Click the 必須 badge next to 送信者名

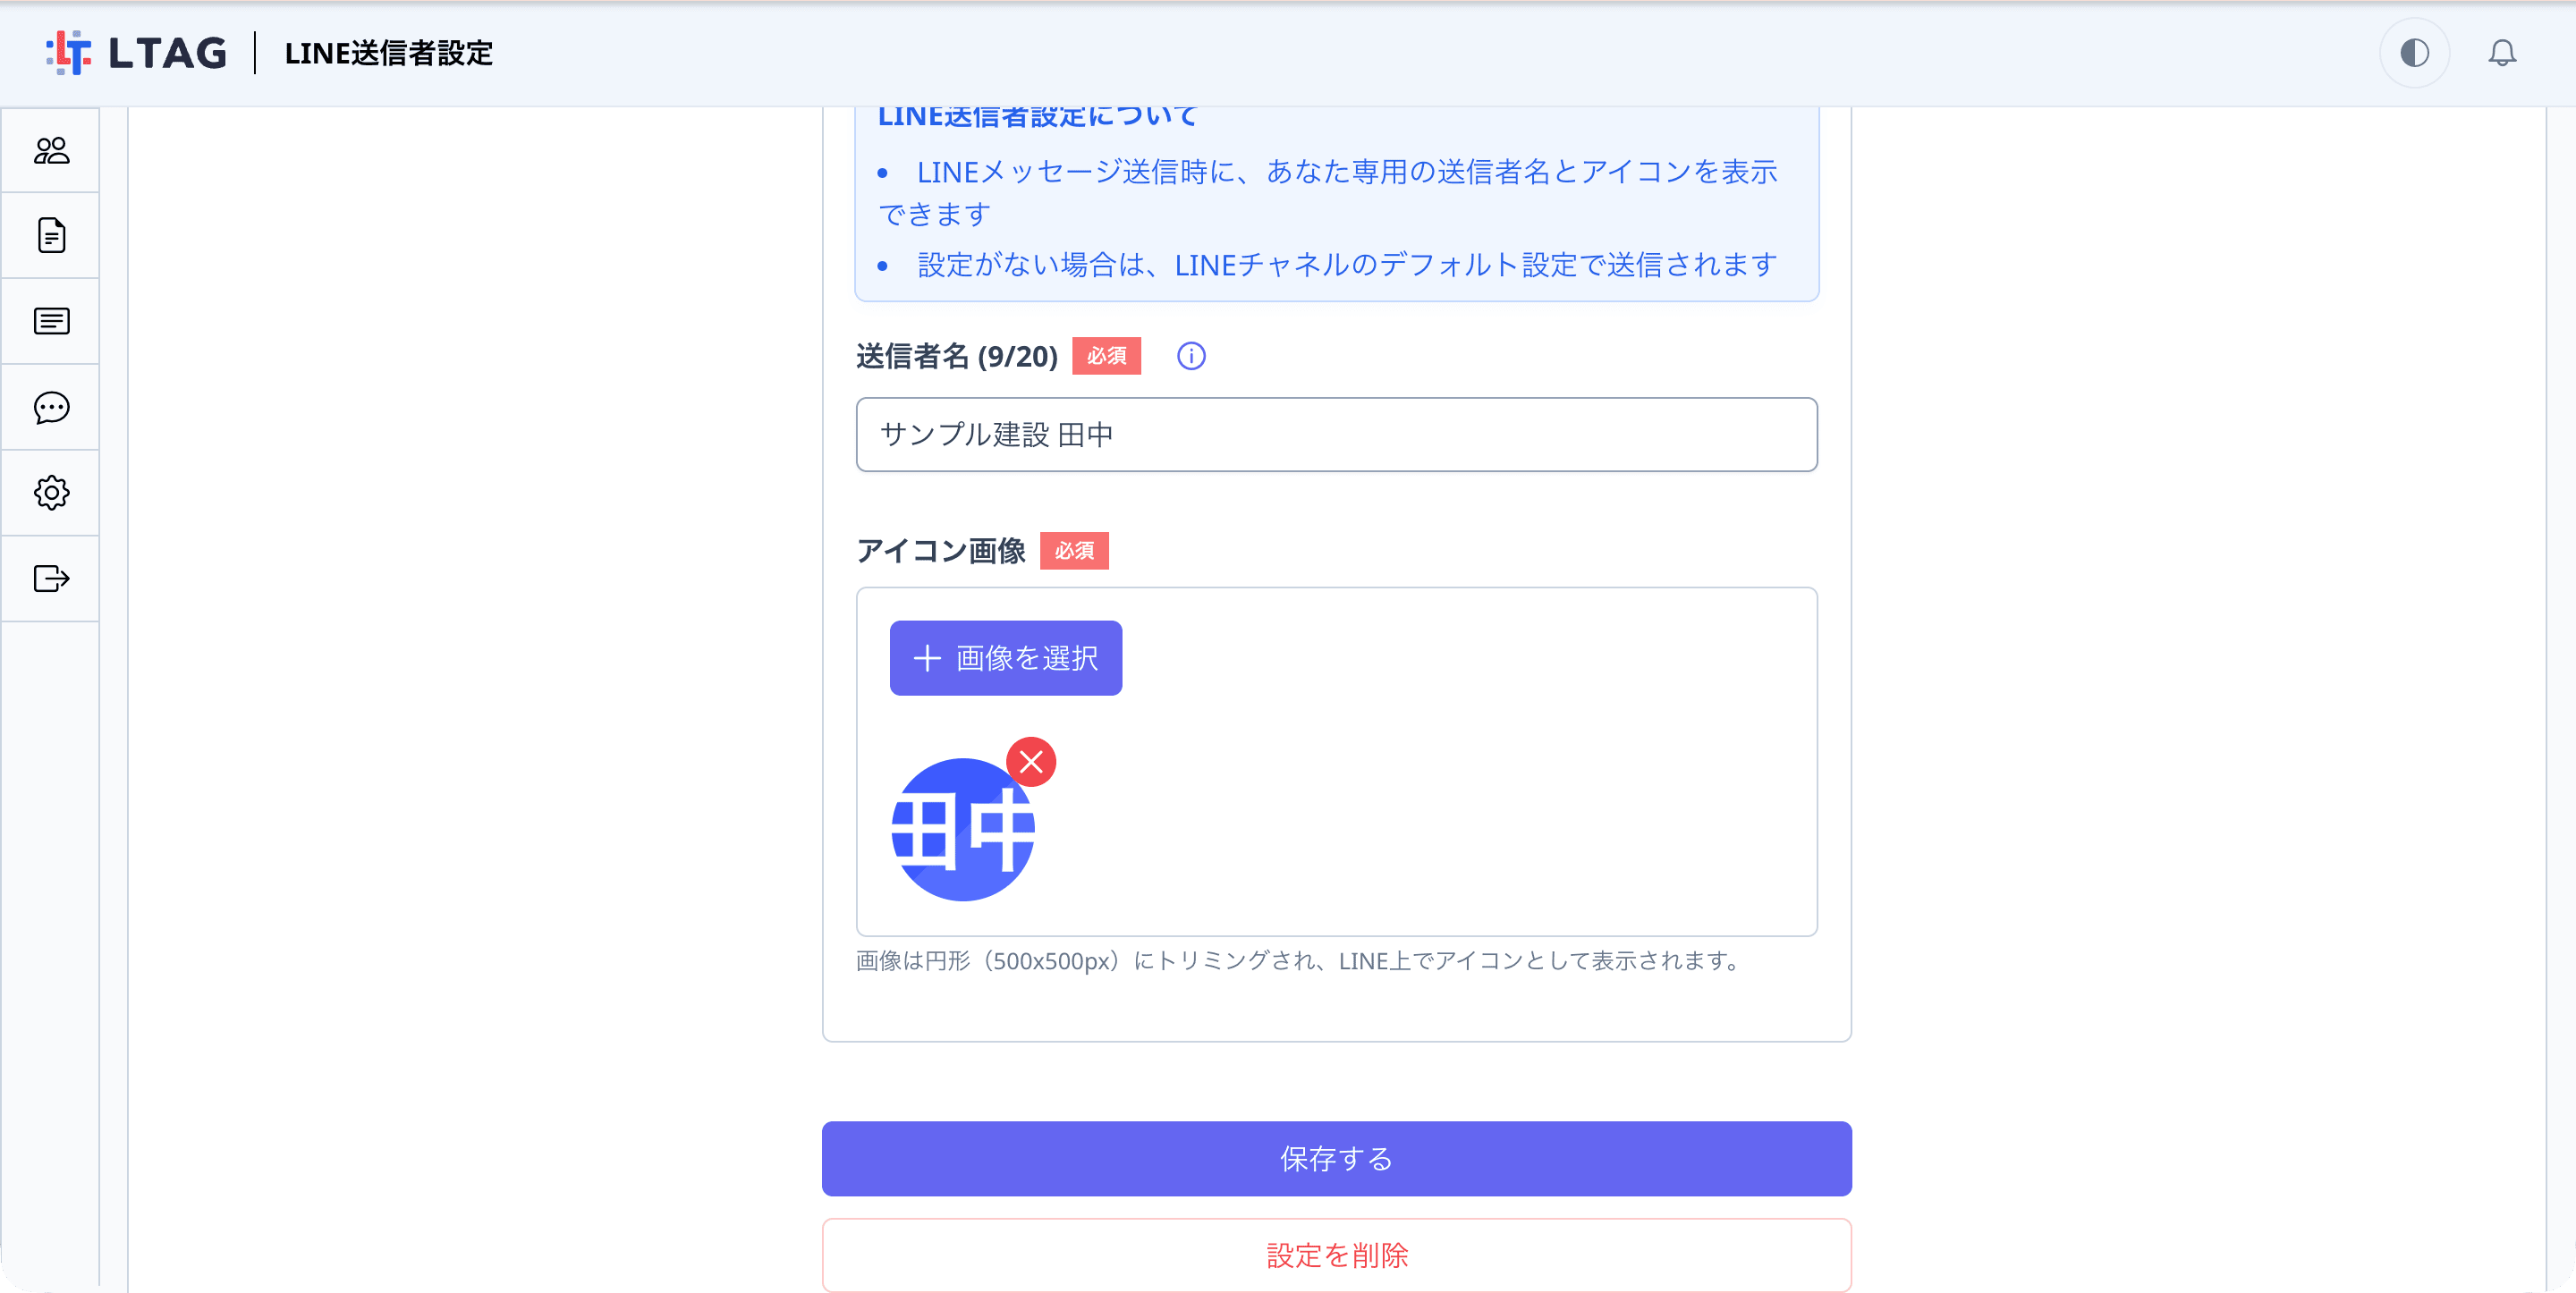pos(1106,356)
